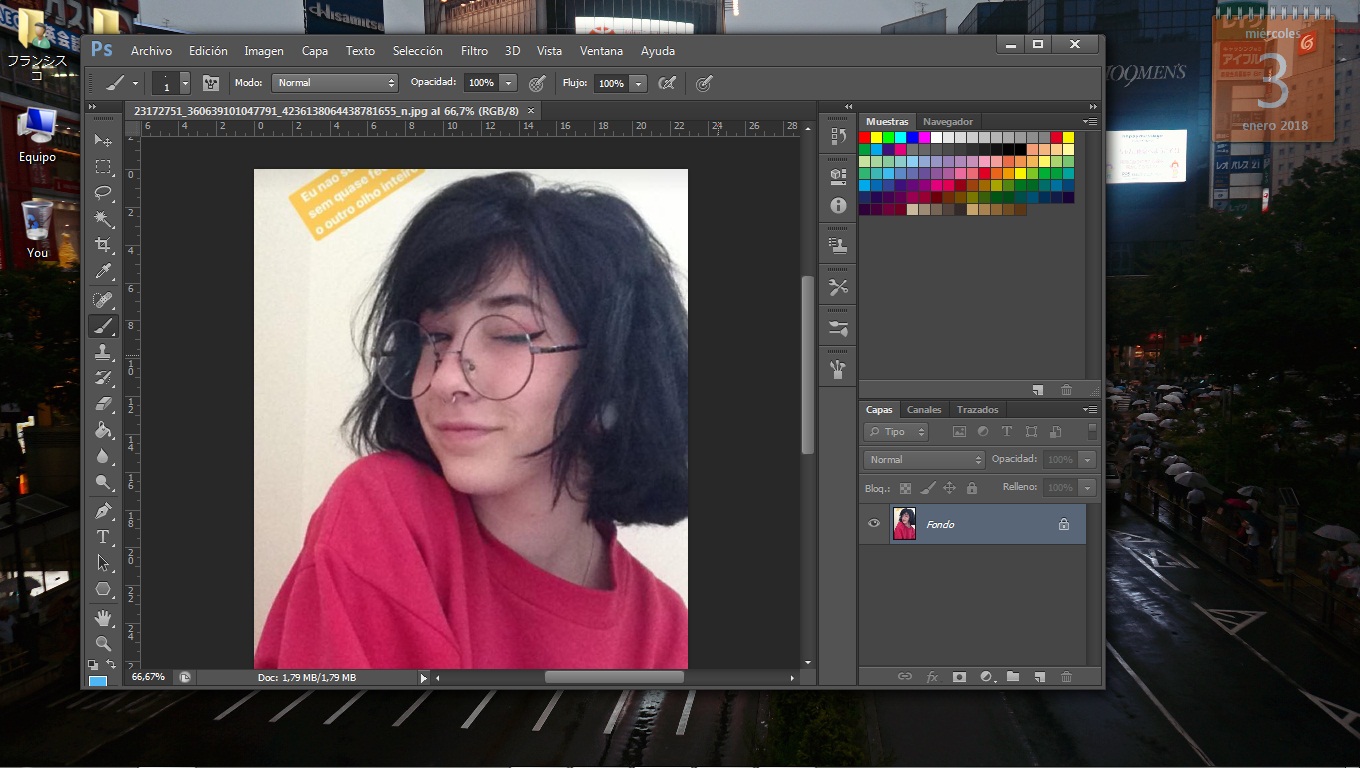Open the Tool Presets panel icon
The height and width of the screenshot is (768, 1360).
pyautogui.click(x=838, y=287)
